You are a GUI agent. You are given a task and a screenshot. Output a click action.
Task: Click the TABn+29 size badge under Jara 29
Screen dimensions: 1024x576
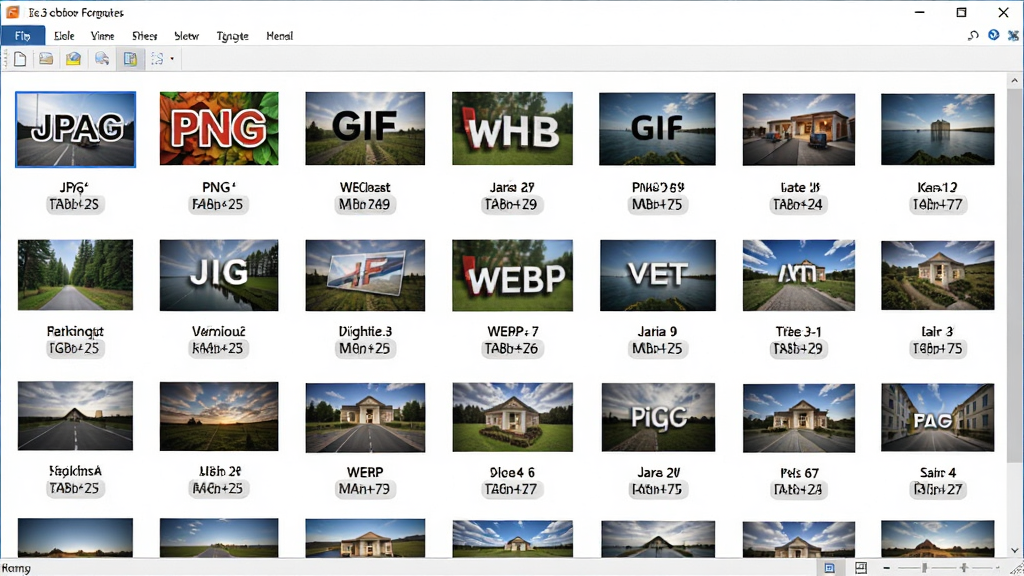(511, 204)
